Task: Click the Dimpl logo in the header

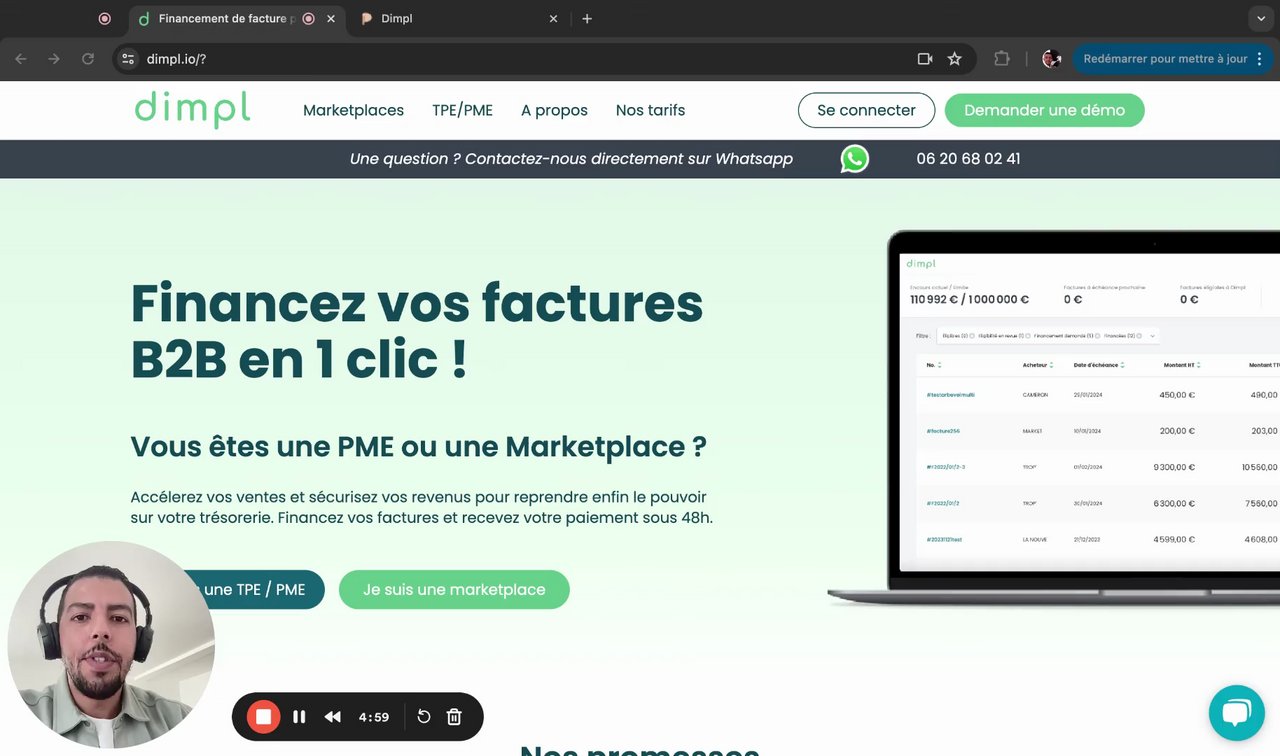Action: 192,109
